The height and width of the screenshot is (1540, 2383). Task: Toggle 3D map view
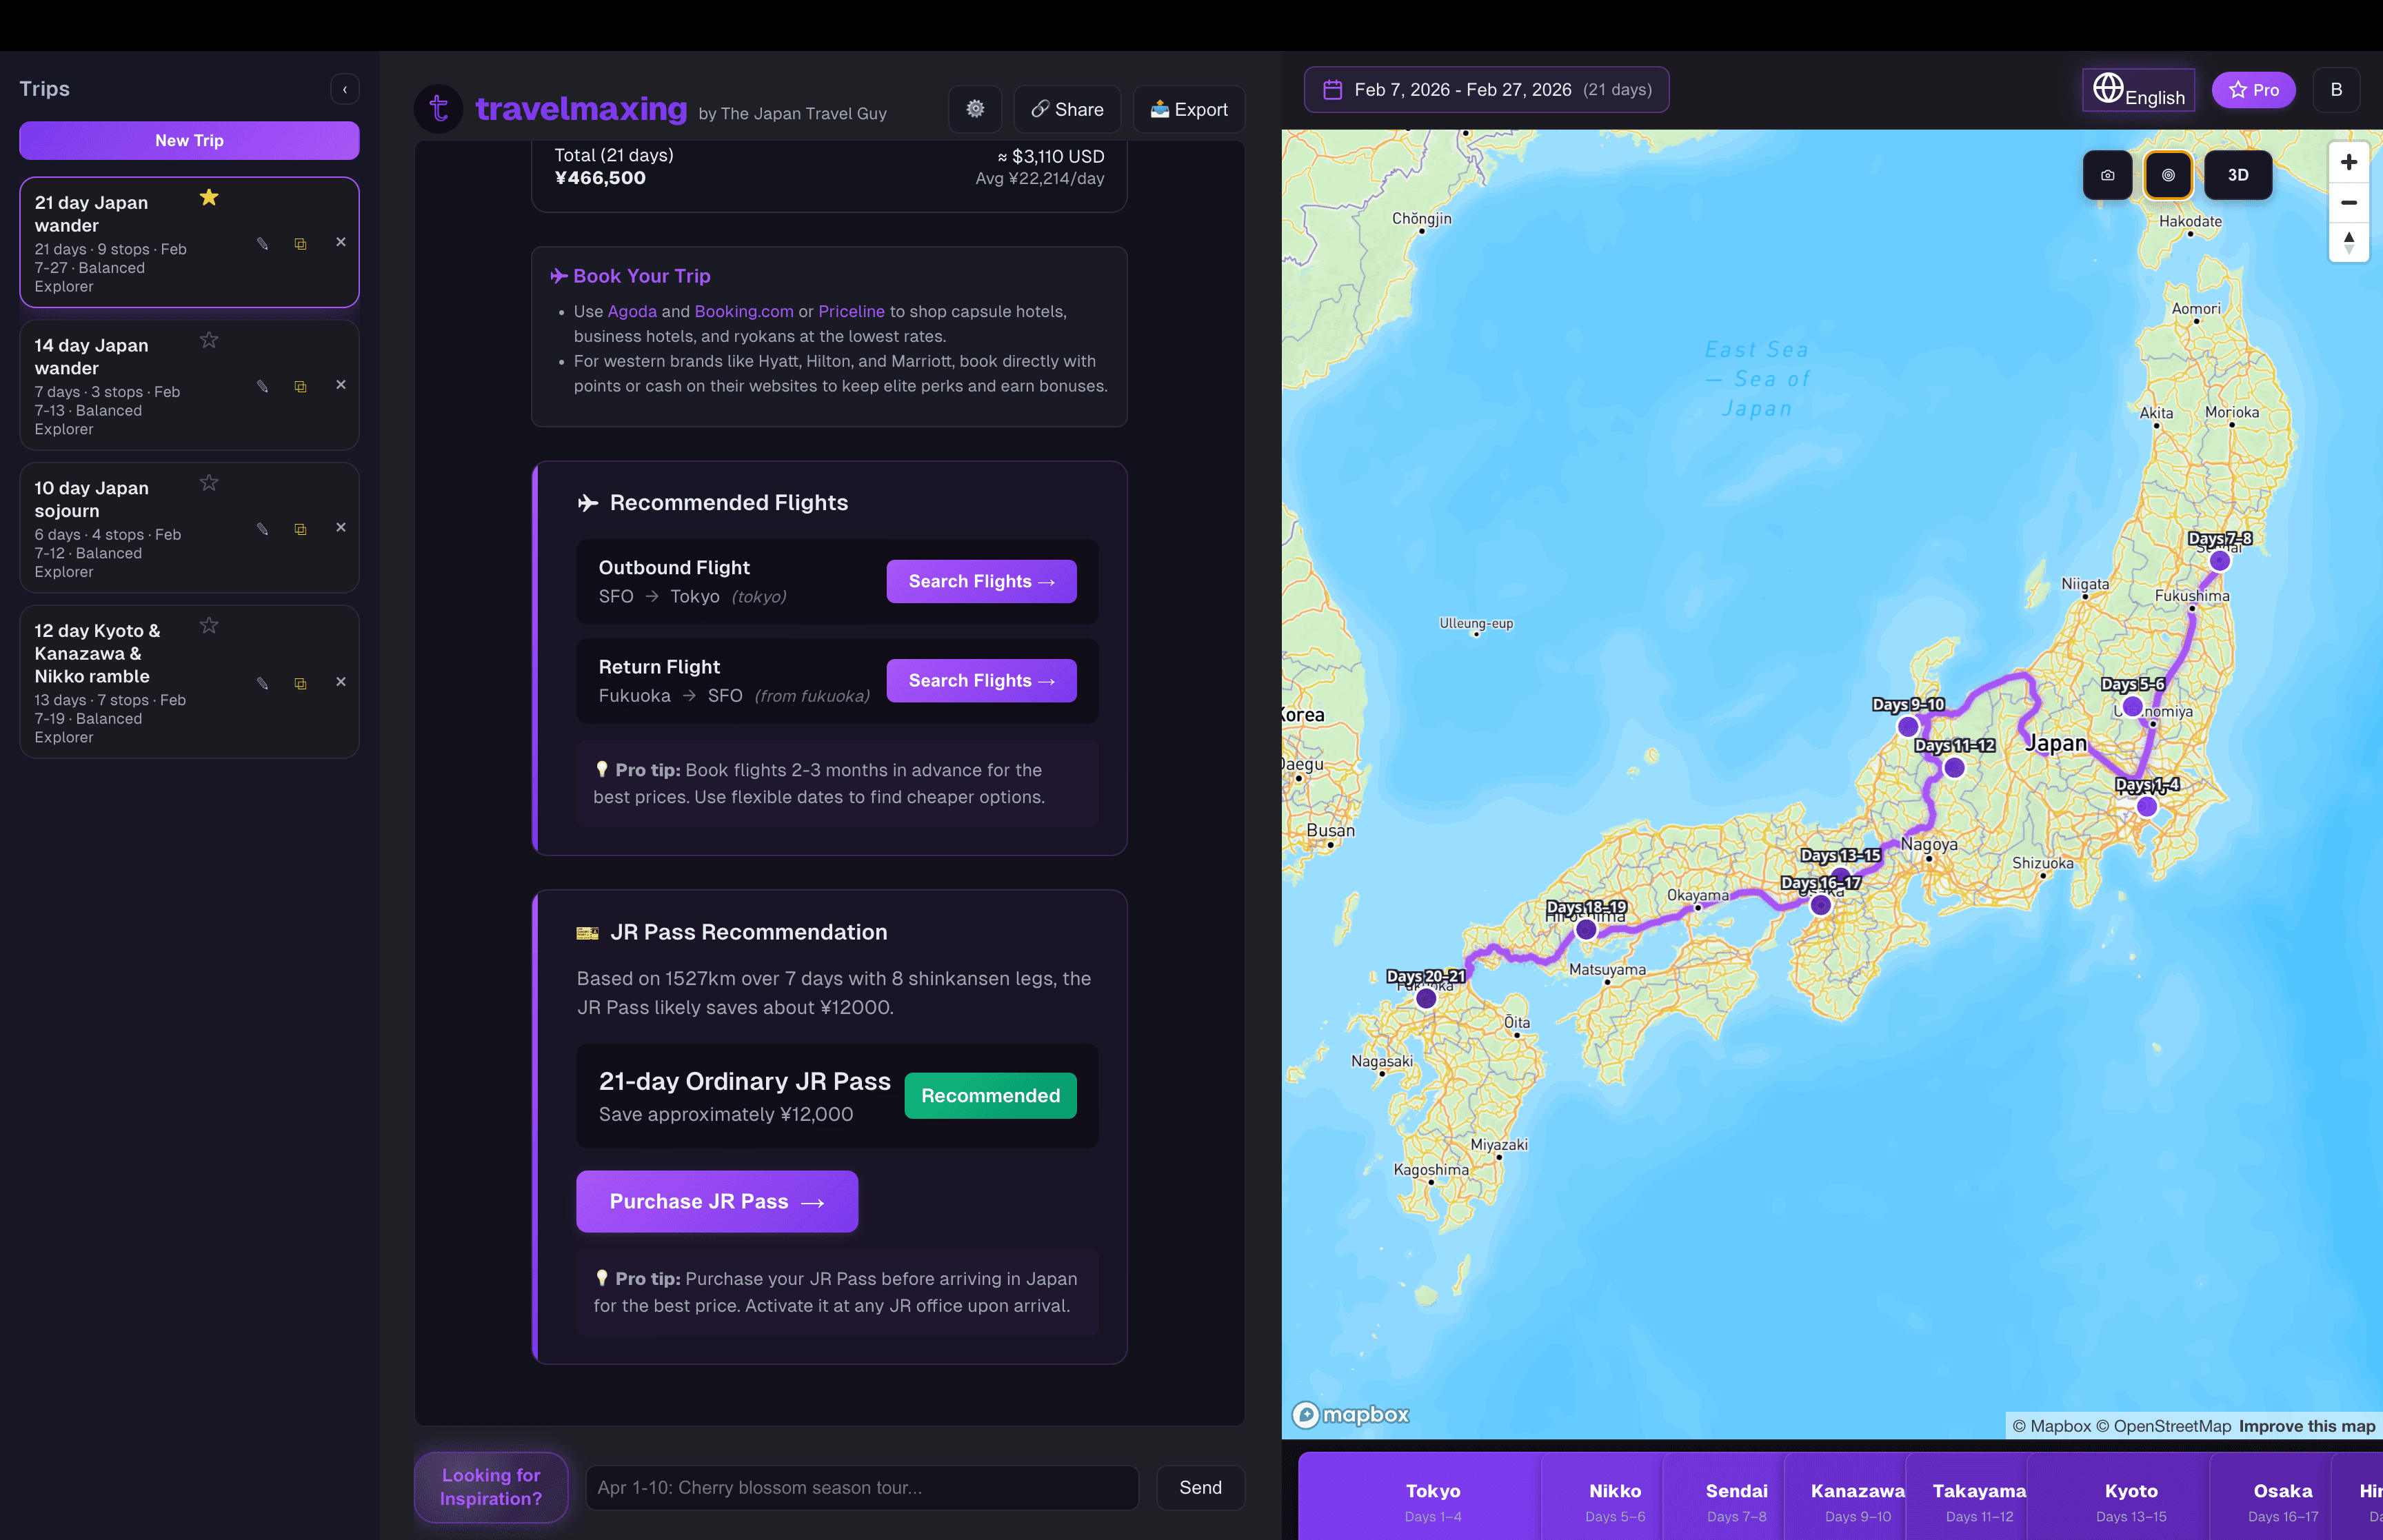click(x=2239, y=174)
